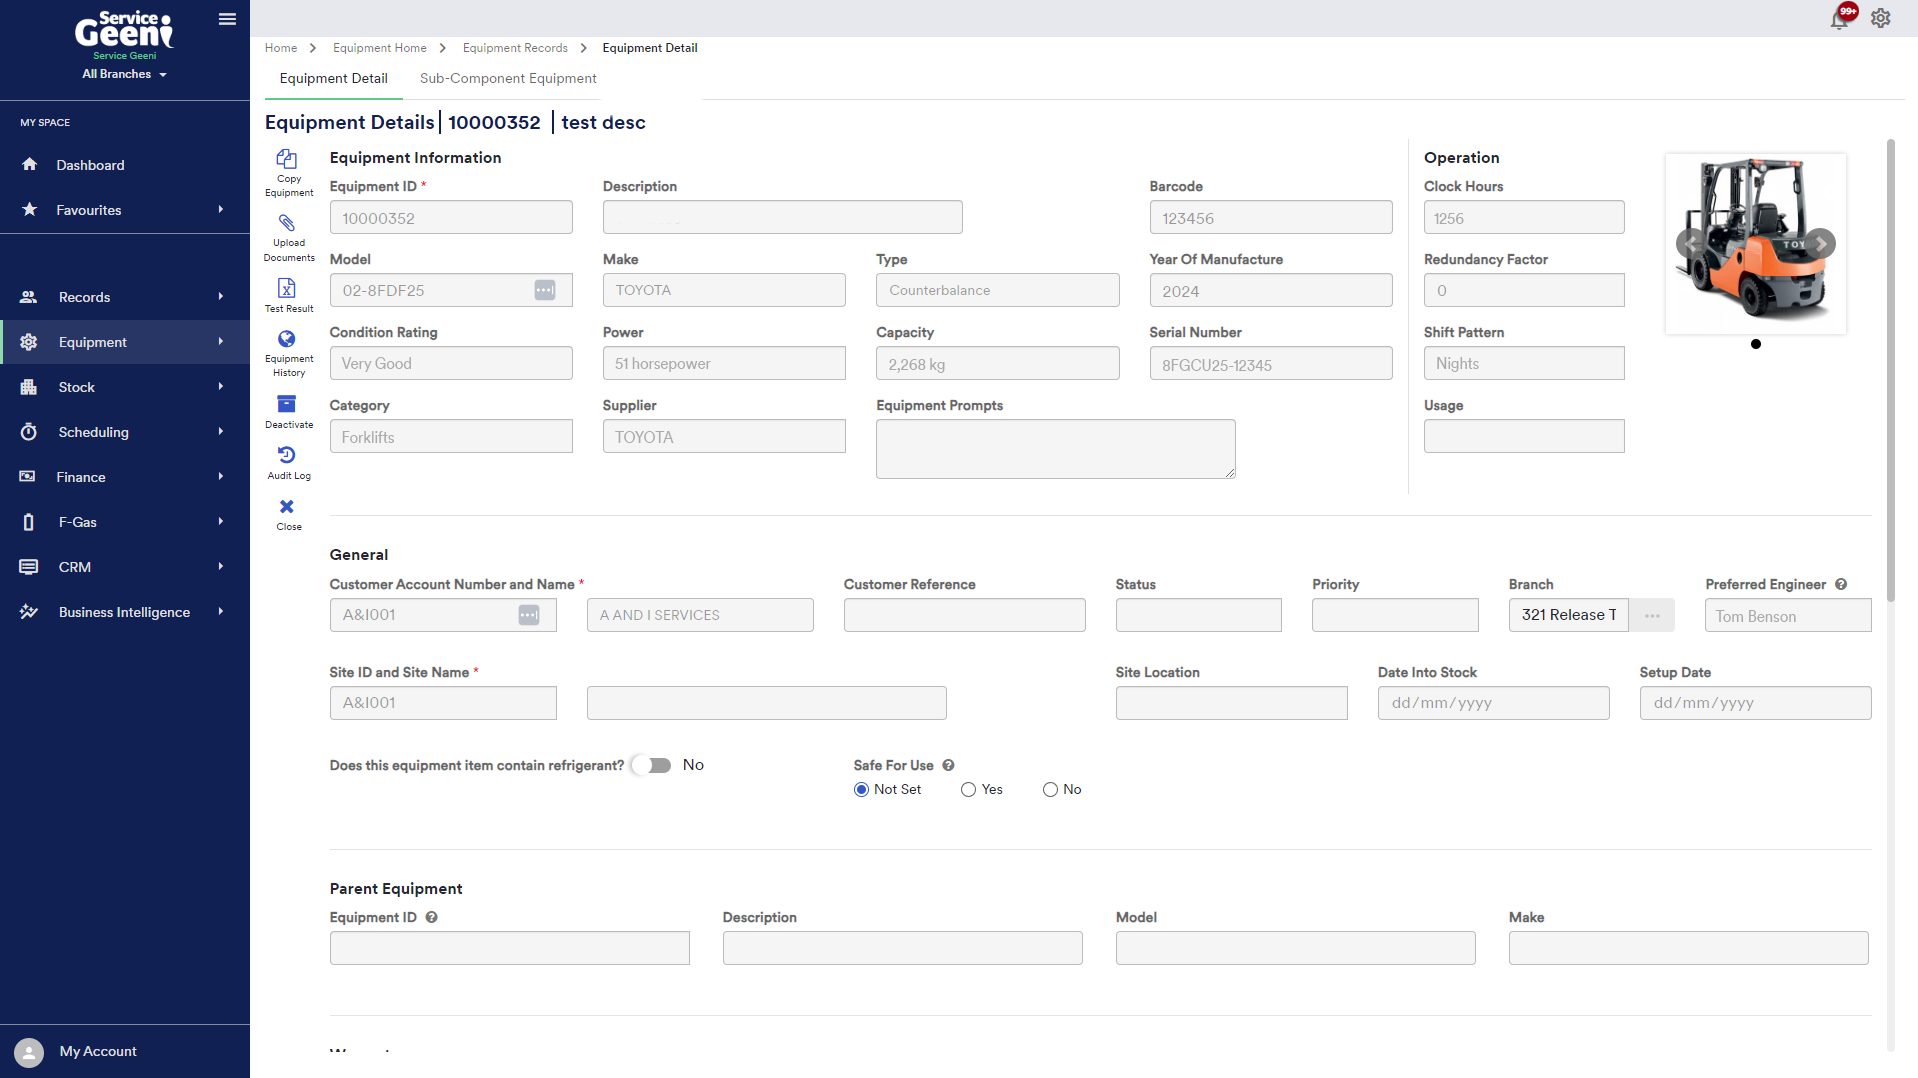View Equipment History icon

(287, 340)
